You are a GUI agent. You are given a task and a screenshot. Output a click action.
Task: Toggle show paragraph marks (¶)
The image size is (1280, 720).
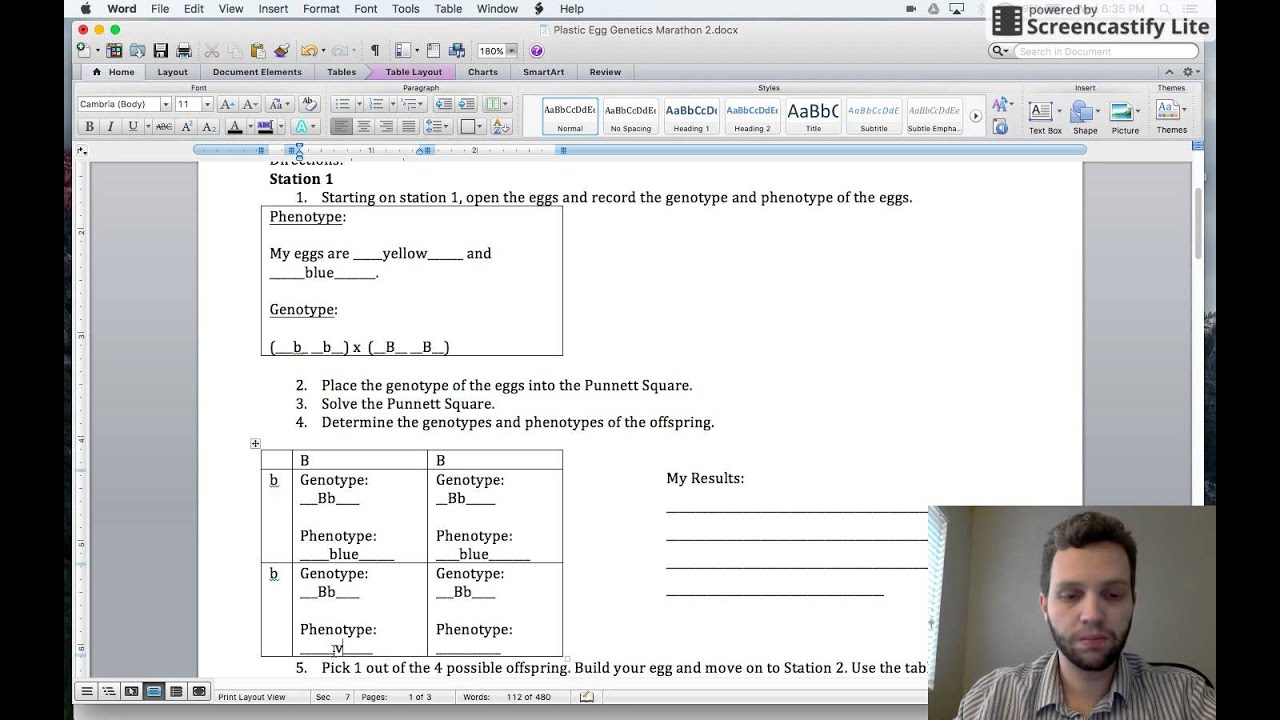(375, 50)
